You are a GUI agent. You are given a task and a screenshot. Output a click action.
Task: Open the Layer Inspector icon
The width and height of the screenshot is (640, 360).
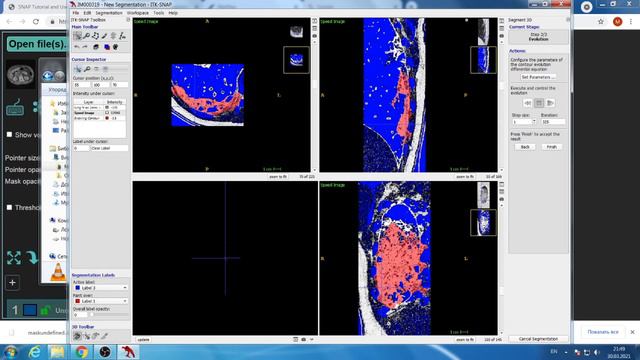[96, 47]
